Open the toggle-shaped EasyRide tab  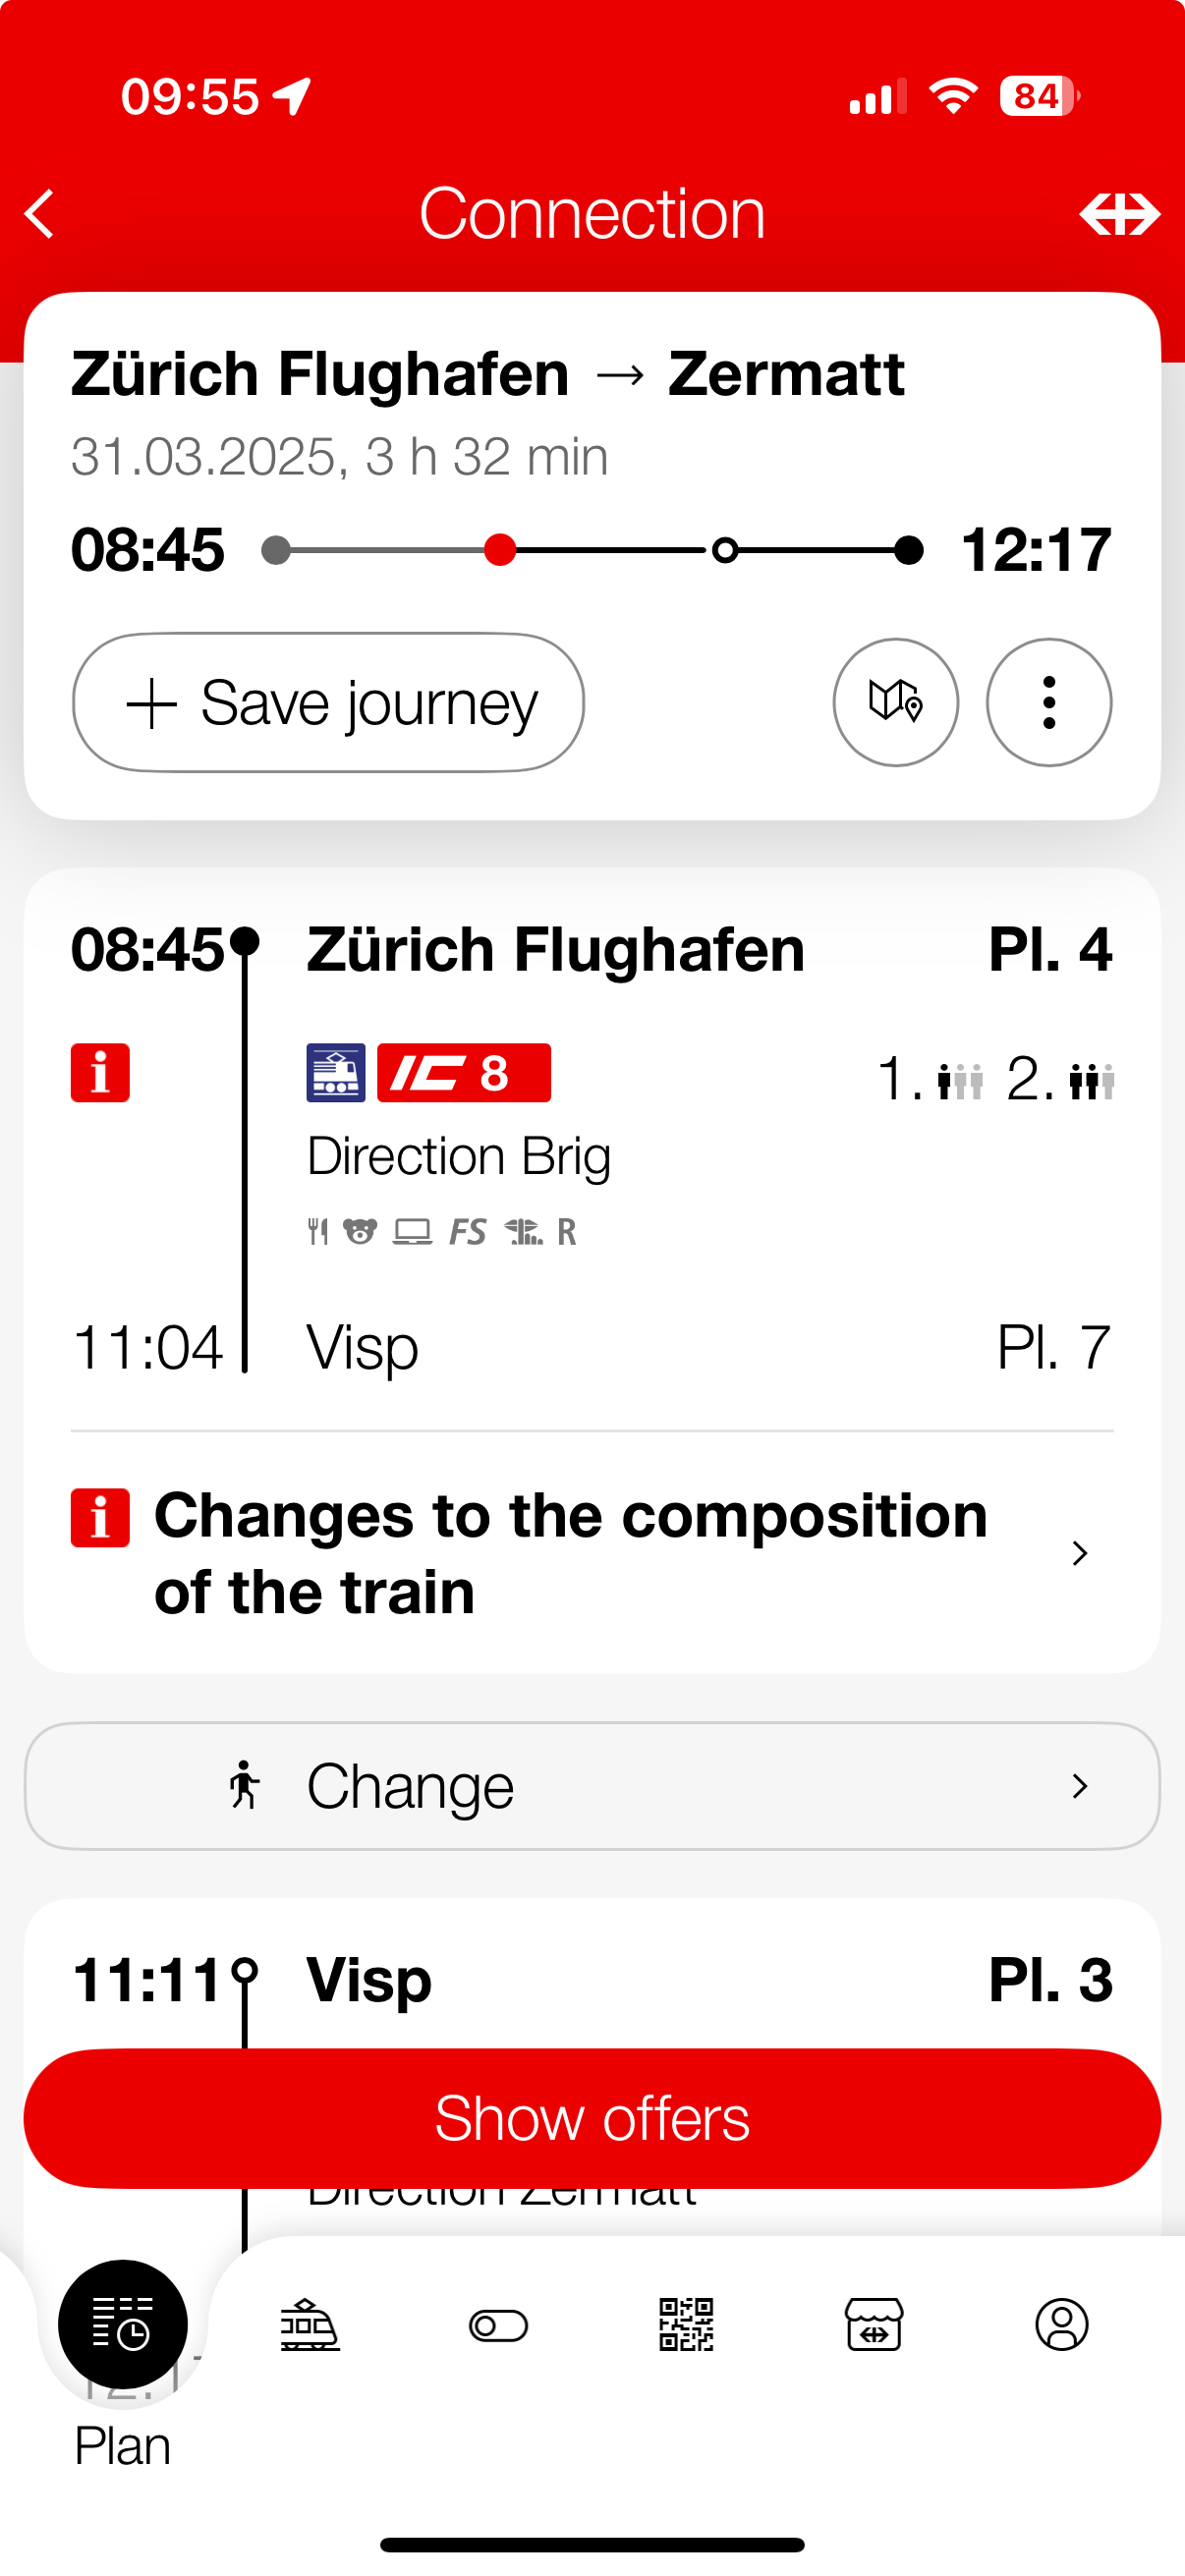pyautogui.click(x=498, y=2325)
